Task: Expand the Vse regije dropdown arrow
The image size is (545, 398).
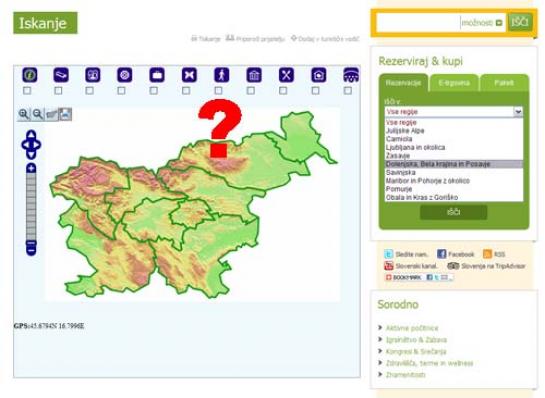Action: 518,112
